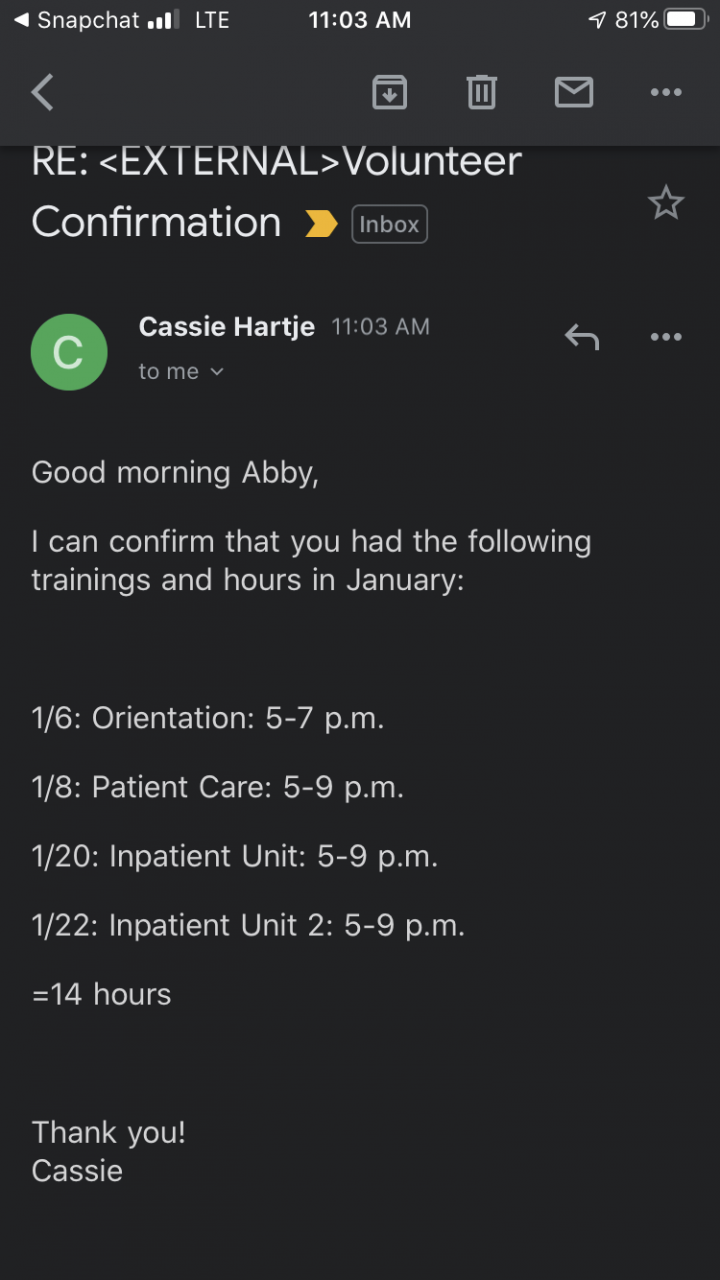720x1280 pixels.
Task: Tap the Inbox label tag
Action: tap(389, 224)
